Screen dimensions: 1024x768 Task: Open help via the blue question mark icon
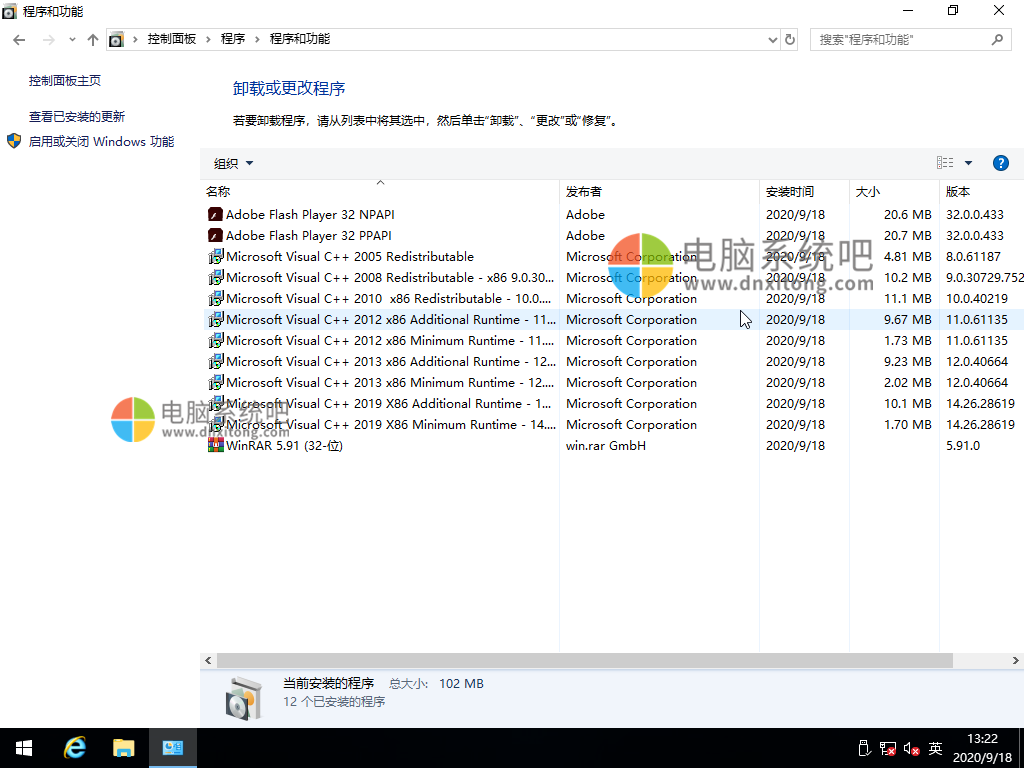click(x=1001, y=162)
